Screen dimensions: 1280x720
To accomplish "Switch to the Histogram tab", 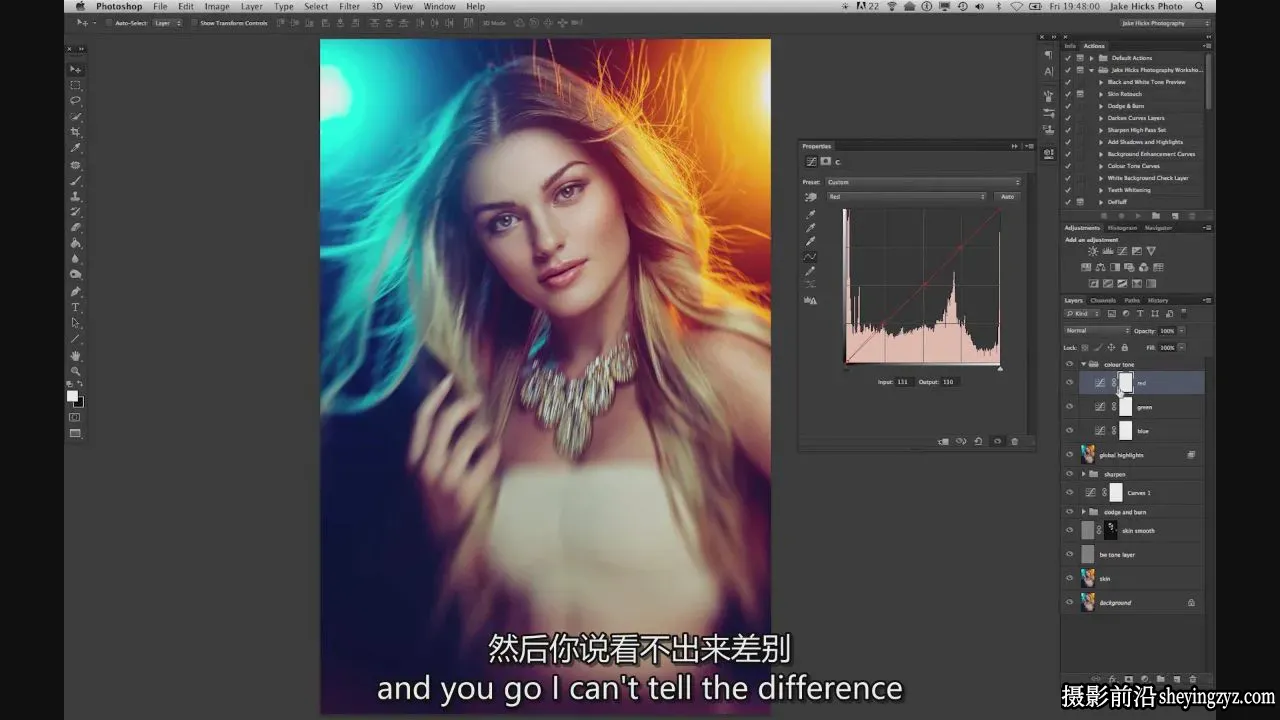I will pos(1122,228).
